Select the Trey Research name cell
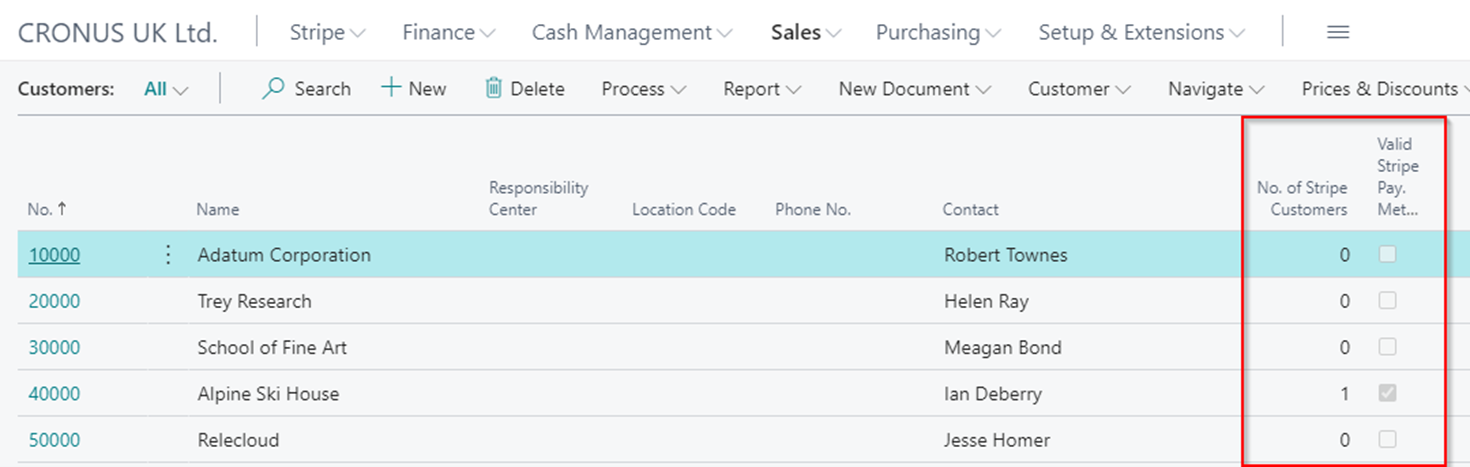 (x=254, y=302)
